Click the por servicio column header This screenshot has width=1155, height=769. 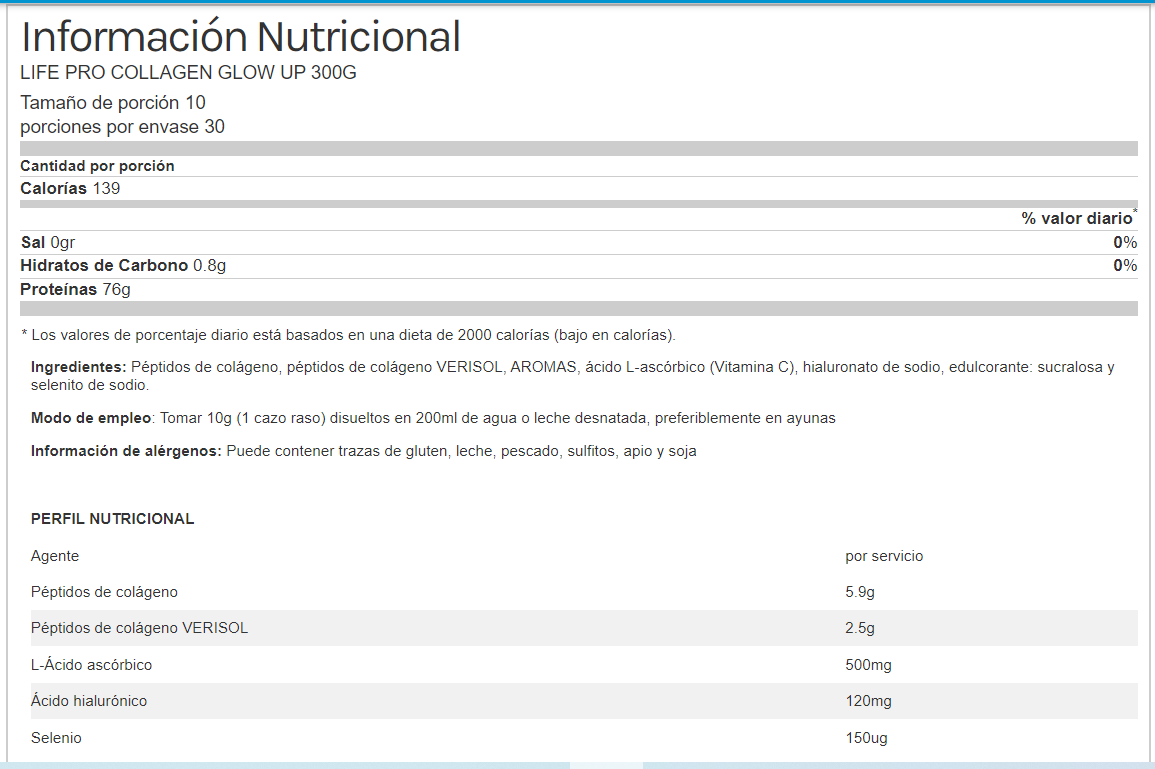884,556
